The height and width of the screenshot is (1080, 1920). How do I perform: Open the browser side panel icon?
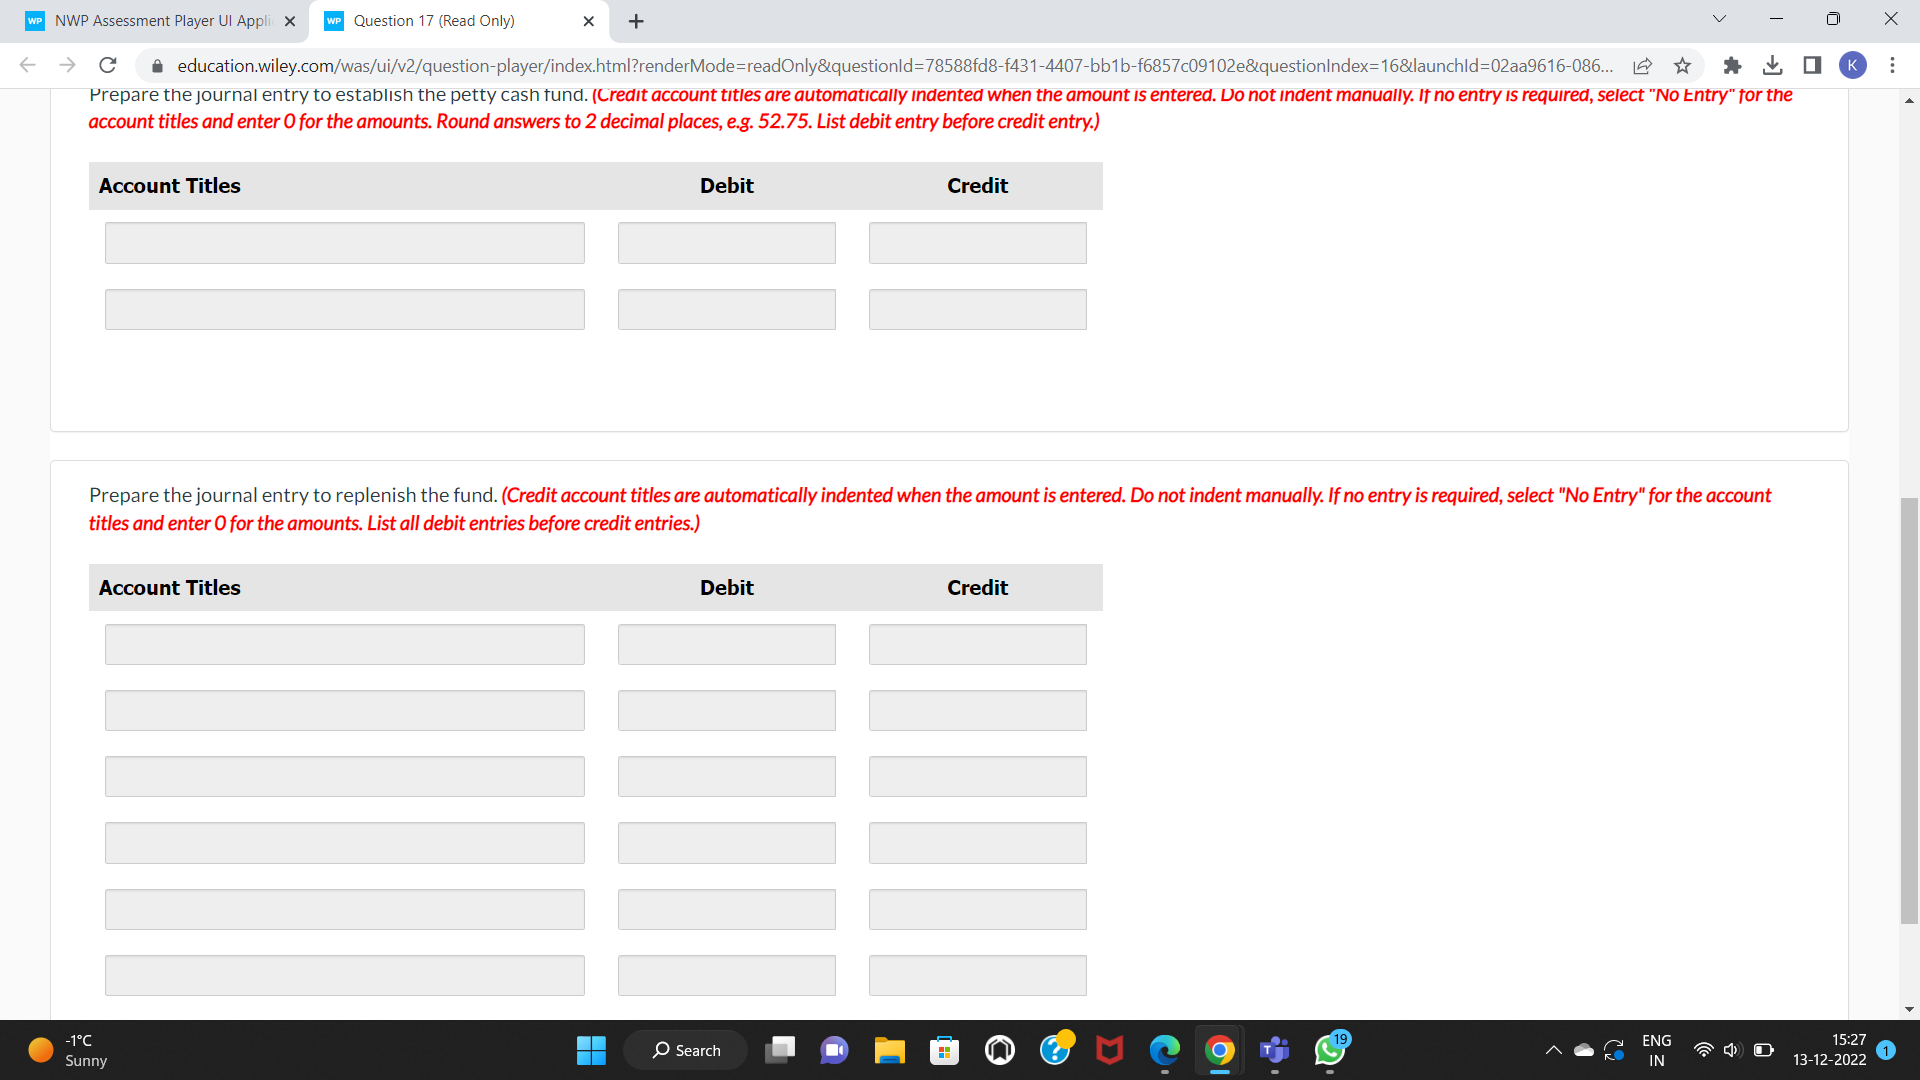coord(1812,65)
